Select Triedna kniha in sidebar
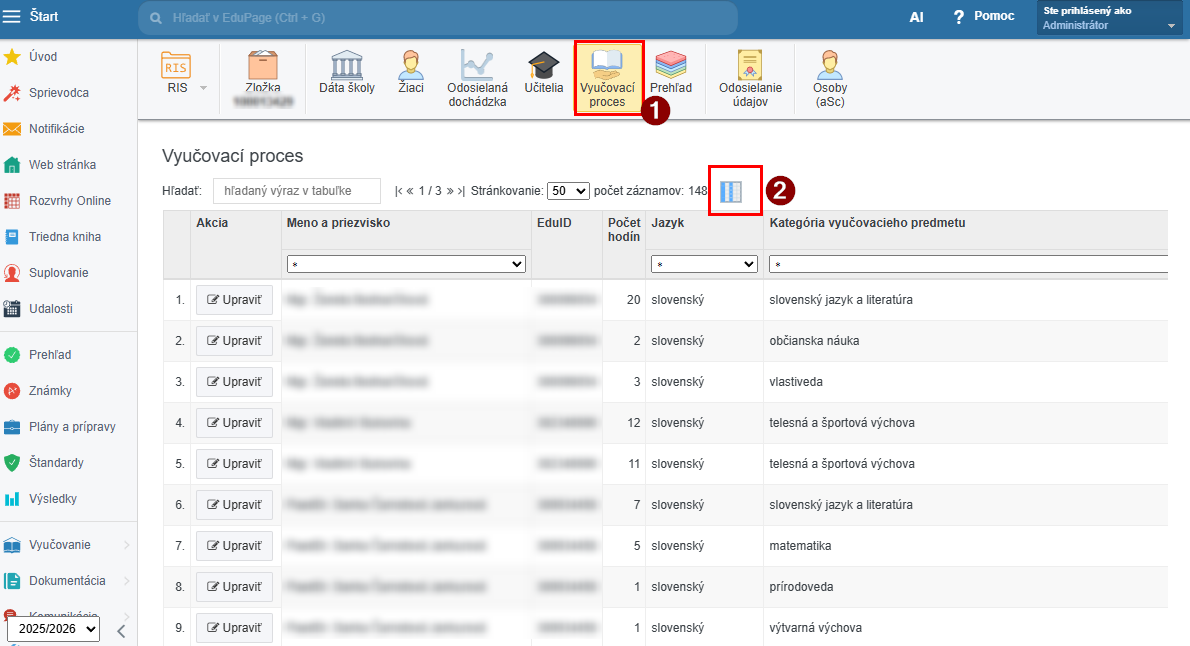Image resolution: width=1190 pixels, height=646 pixels. tap(64, 237)
